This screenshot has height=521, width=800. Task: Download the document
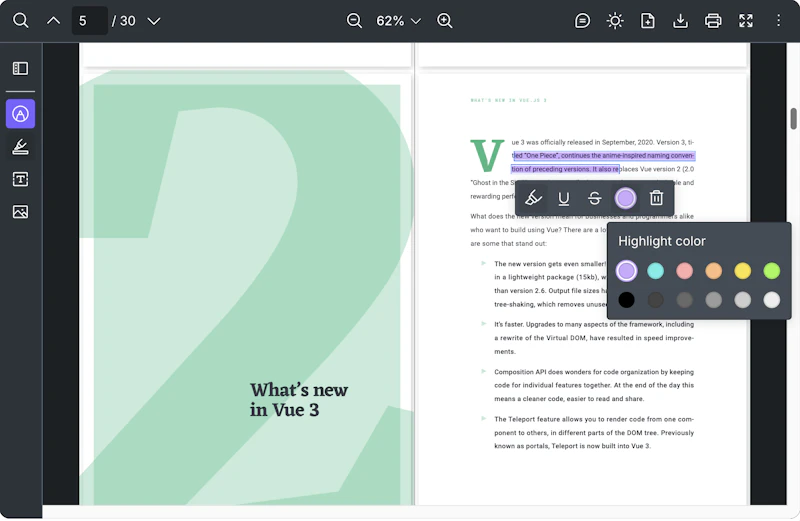click(x=680, y=21)
